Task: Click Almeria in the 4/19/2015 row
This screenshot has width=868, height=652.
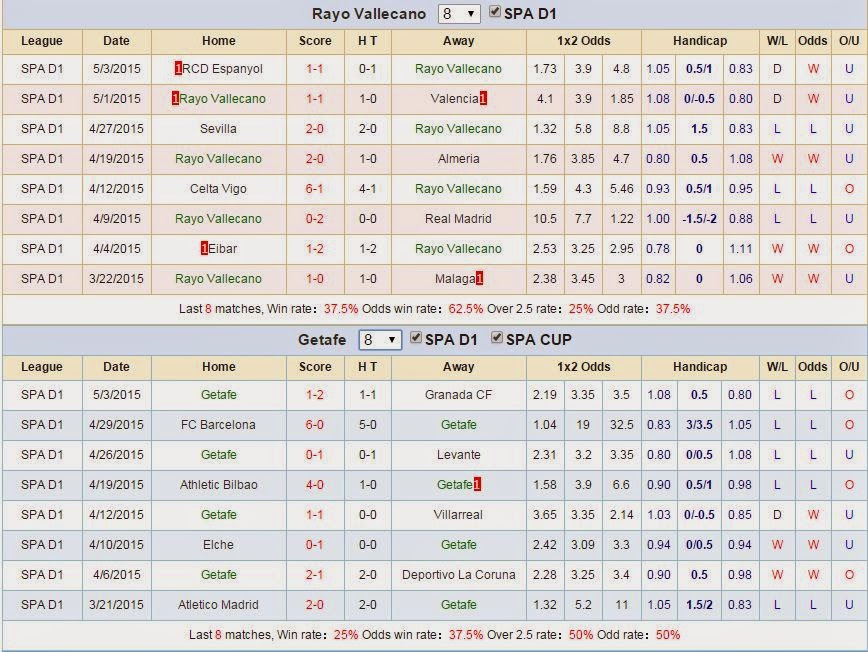Action: coord(458,159)
